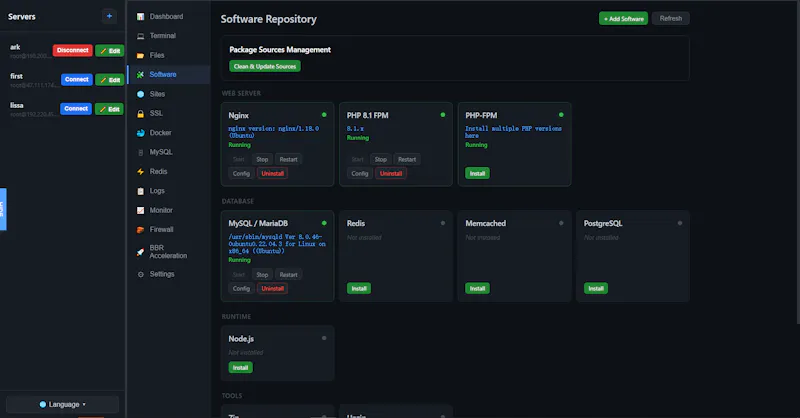Stop the Nginx service

(x=262, y=159)
